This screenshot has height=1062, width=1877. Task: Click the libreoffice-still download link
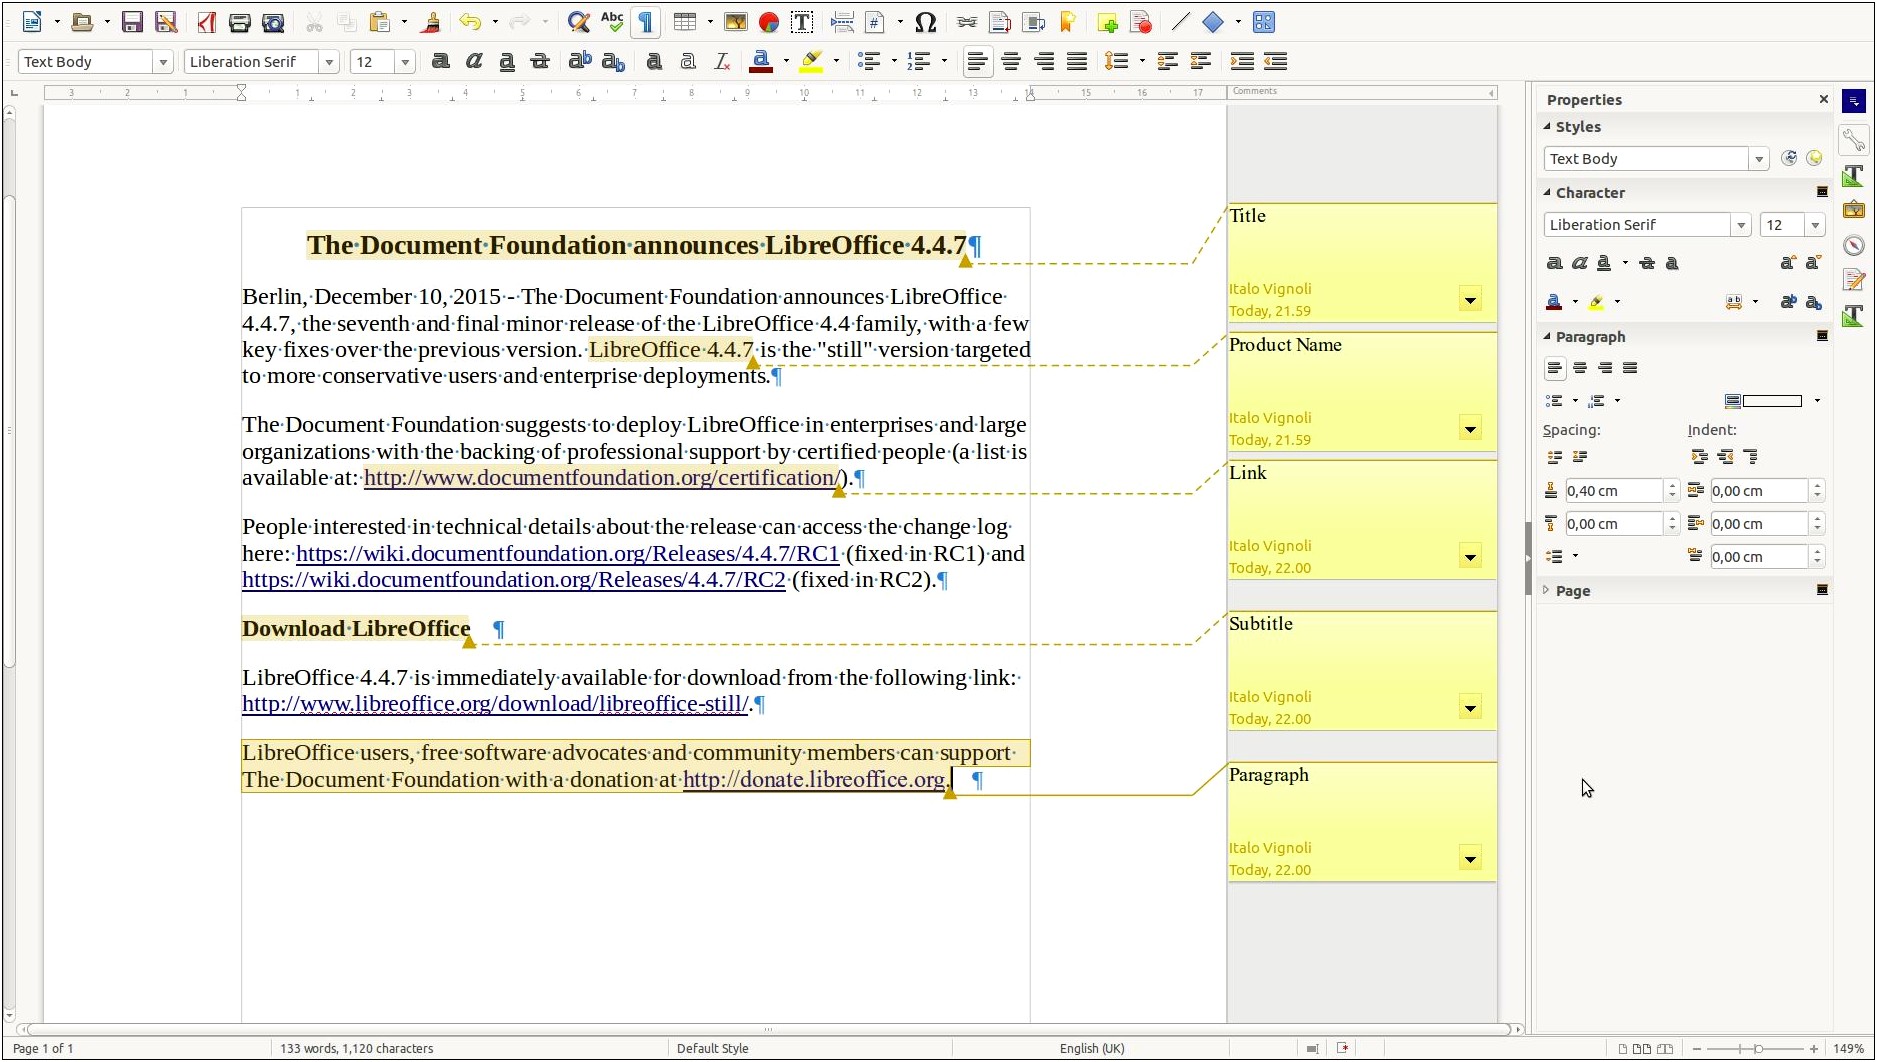tap(494, 704)
